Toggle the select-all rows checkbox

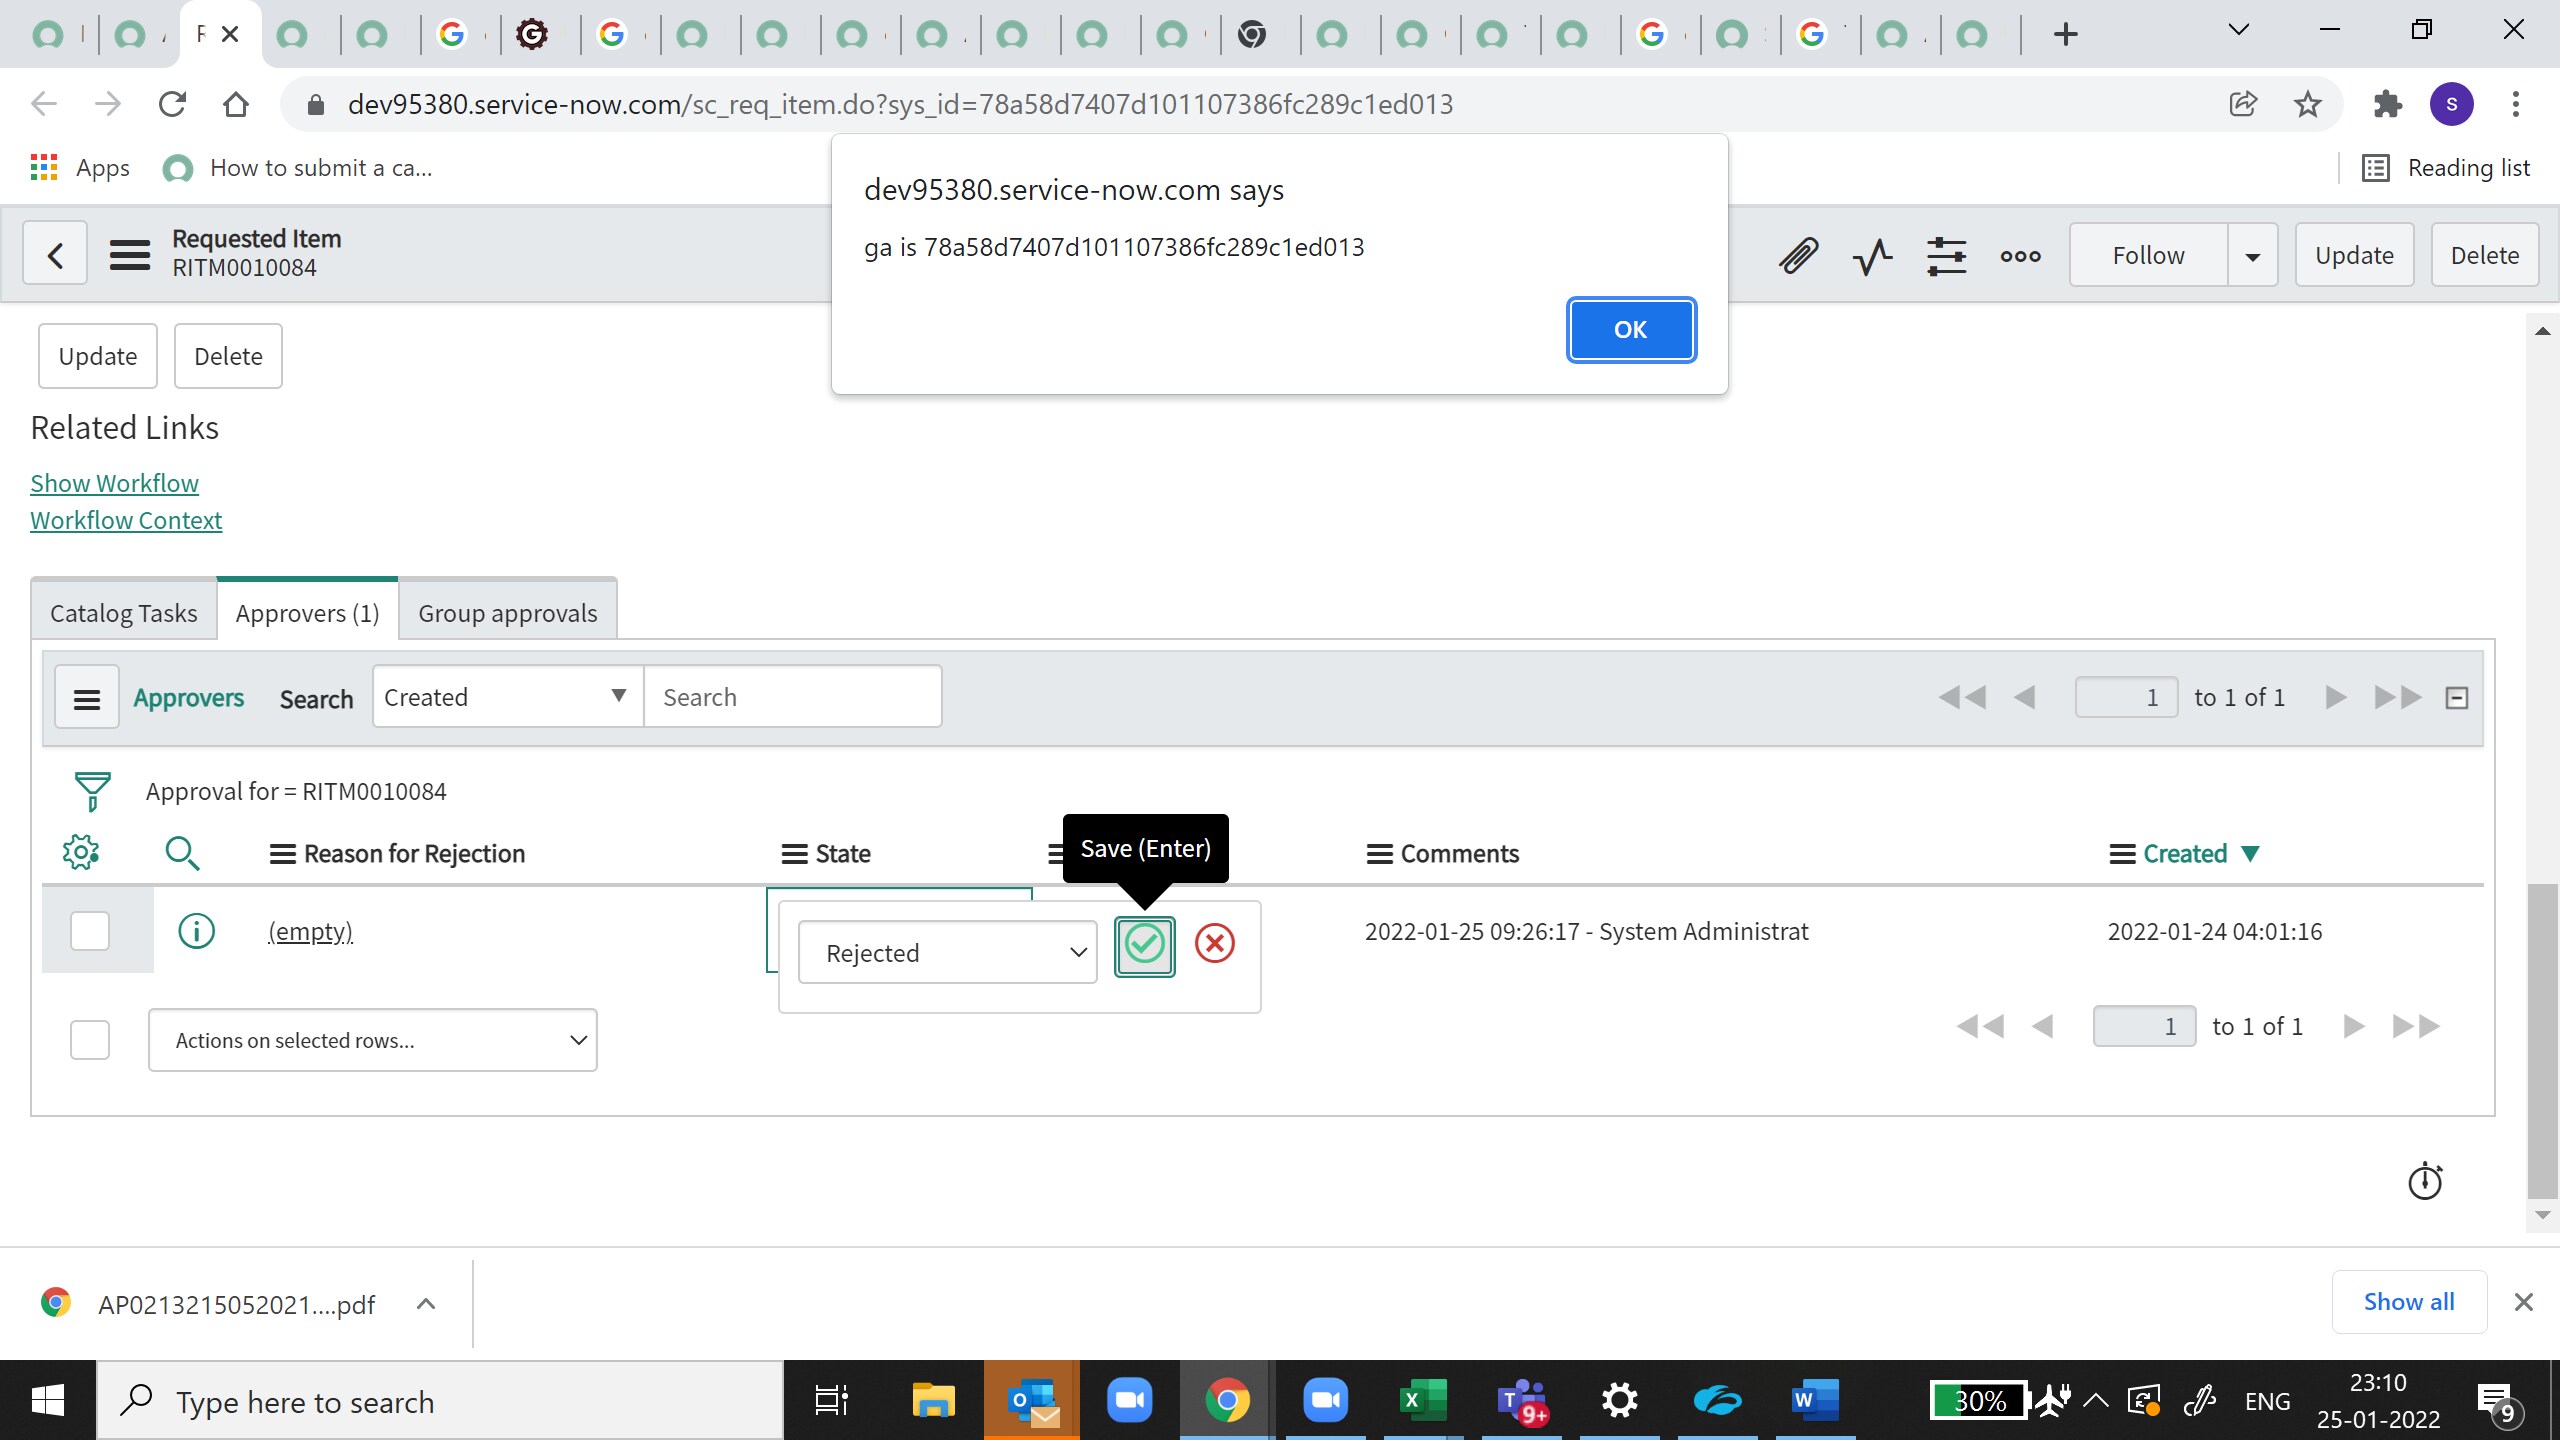click(90, 1040)
